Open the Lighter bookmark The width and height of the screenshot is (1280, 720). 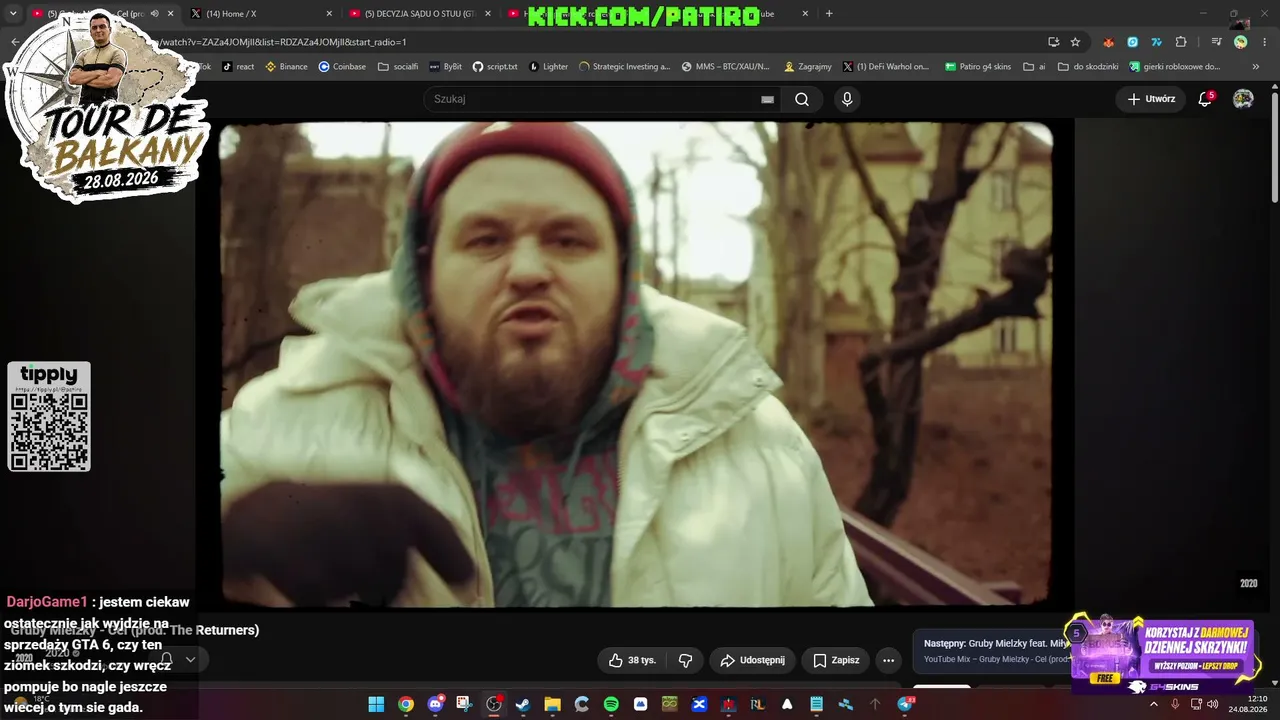point(549,67)
